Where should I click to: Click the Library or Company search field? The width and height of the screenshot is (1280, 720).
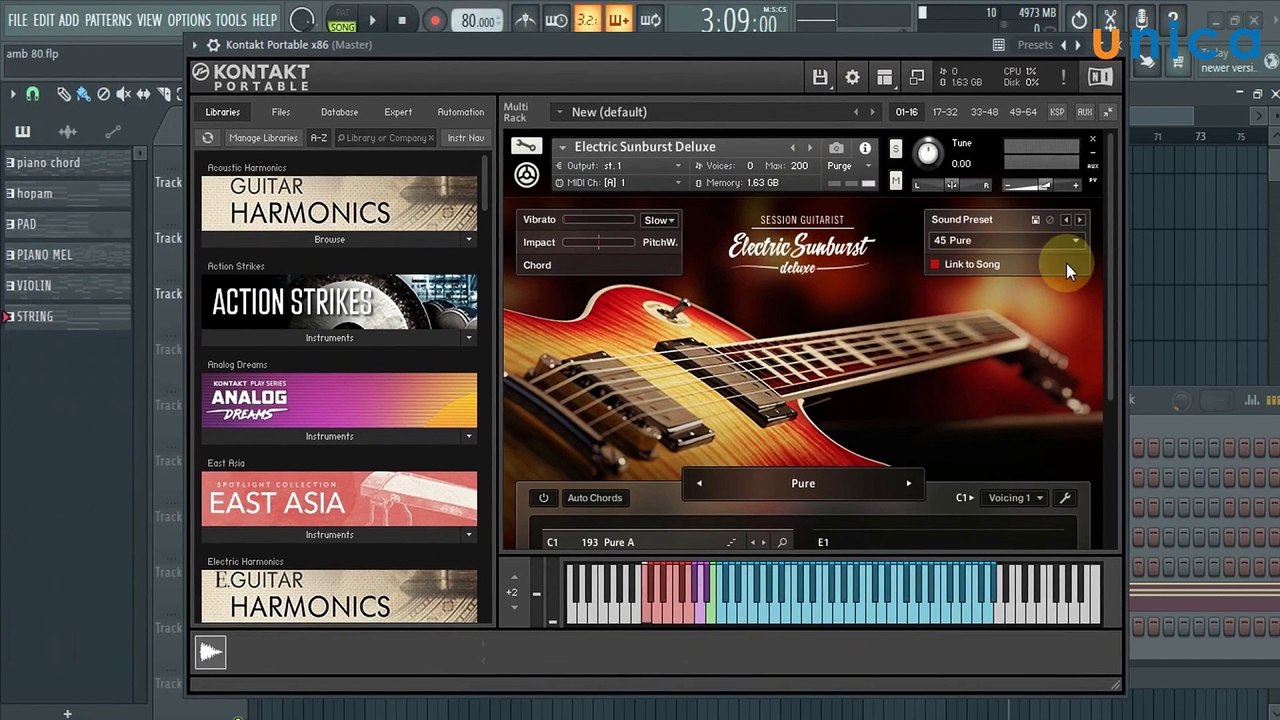click(385, 138)
